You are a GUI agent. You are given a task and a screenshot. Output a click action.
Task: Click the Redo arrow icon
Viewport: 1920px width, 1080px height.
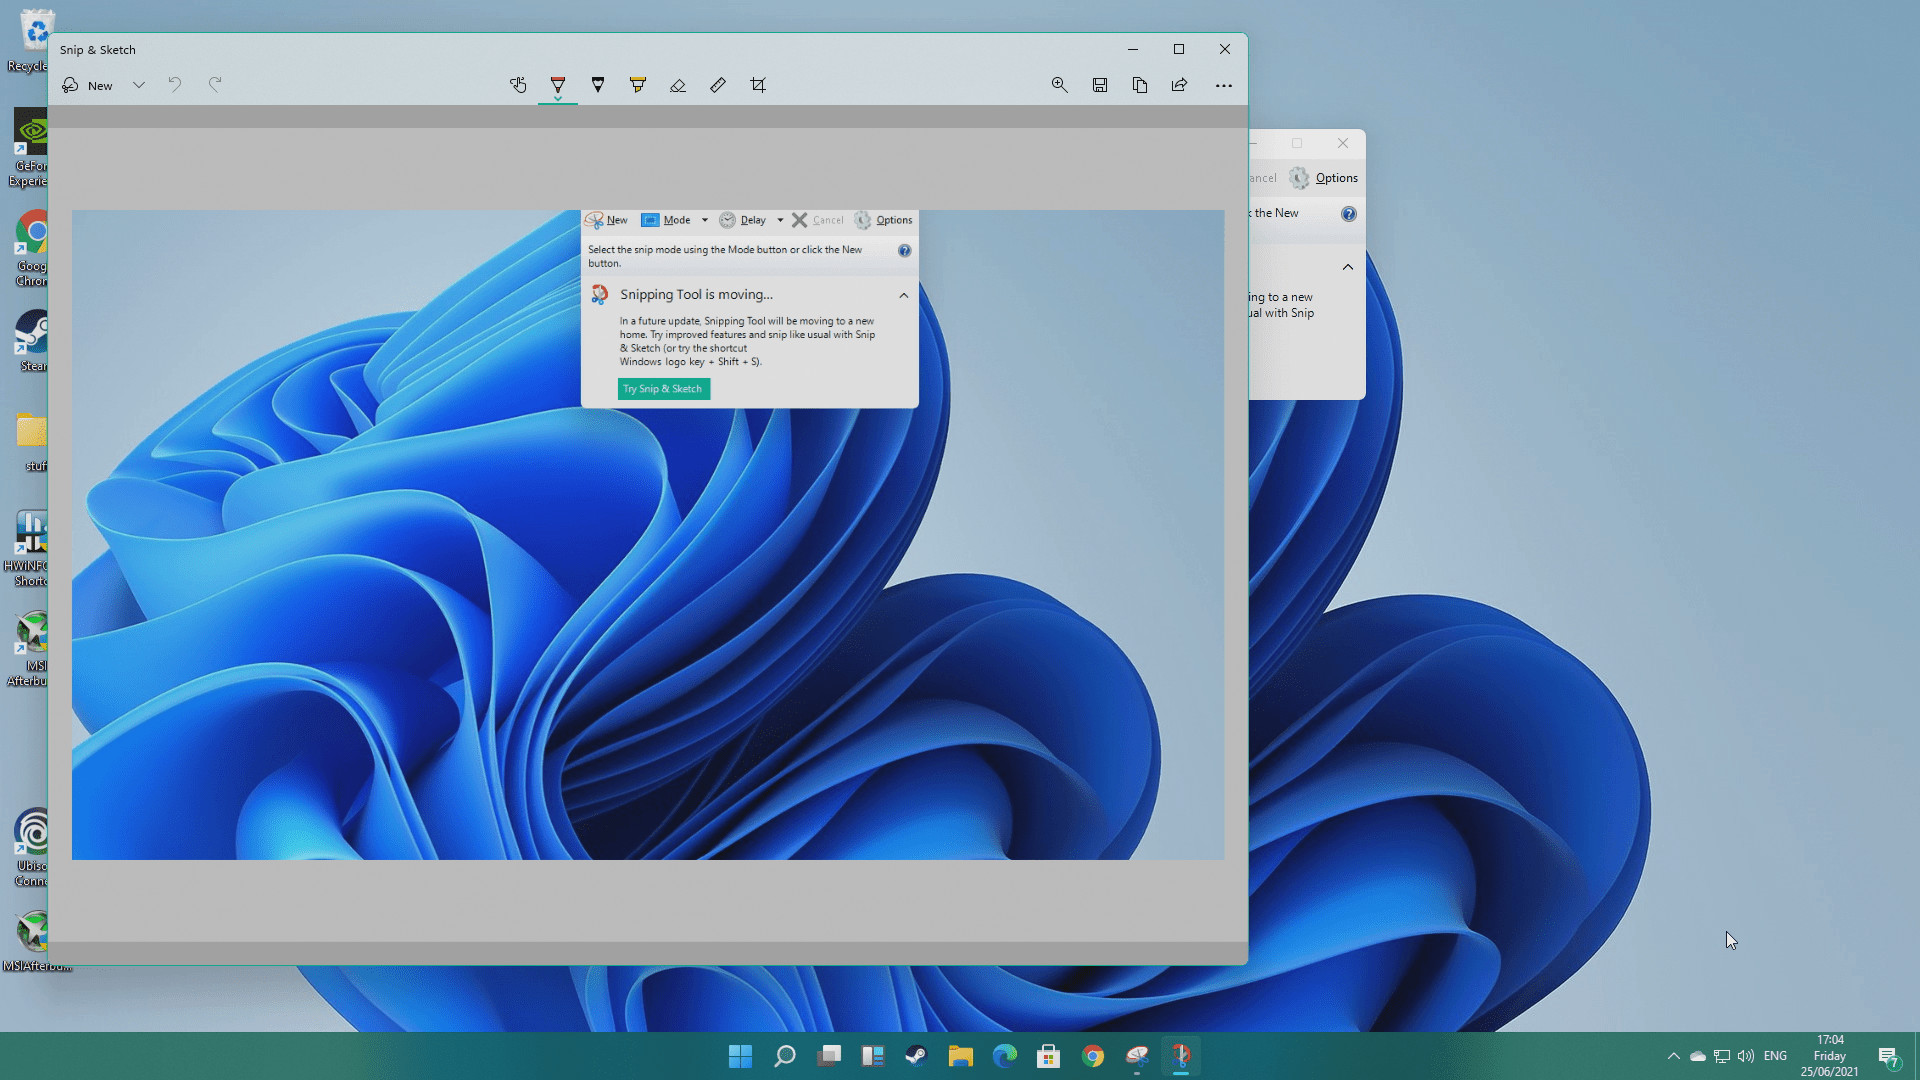click(215, 85)
